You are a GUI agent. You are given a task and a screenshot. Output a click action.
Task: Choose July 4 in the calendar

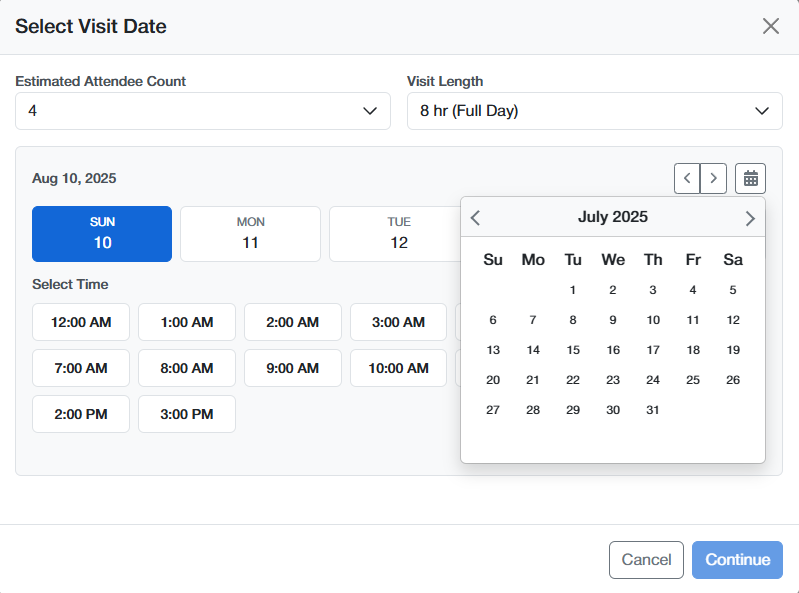(x=693, y=290)
